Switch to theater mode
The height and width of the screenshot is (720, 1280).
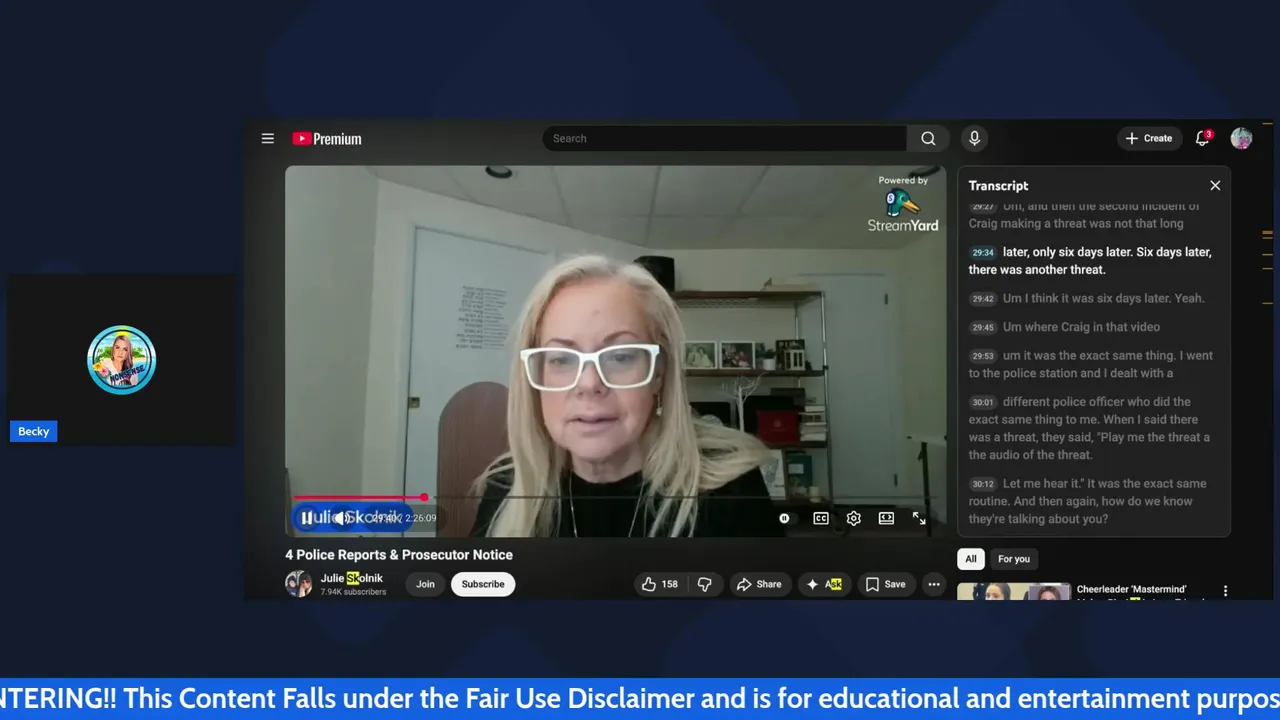[886, 518]
